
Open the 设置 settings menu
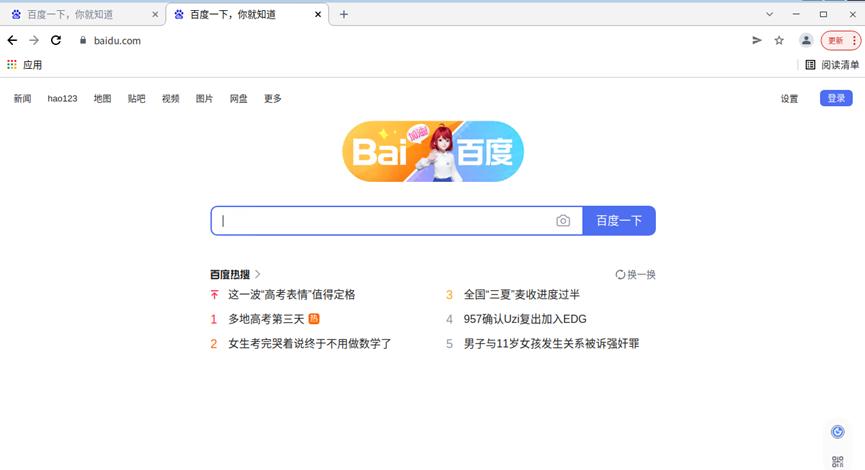tap(789, 98)
